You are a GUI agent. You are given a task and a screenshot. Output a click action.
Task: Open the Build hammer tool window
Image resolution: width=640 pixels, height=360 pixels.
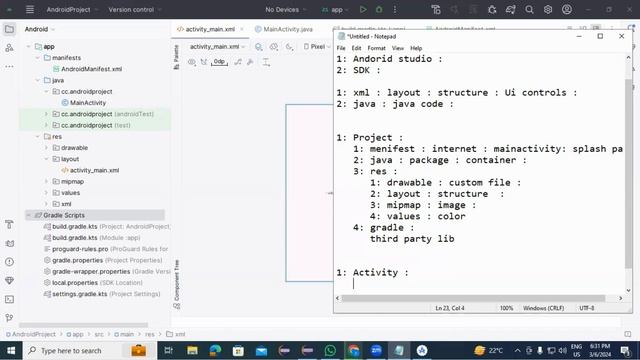(x=9, y=224)
